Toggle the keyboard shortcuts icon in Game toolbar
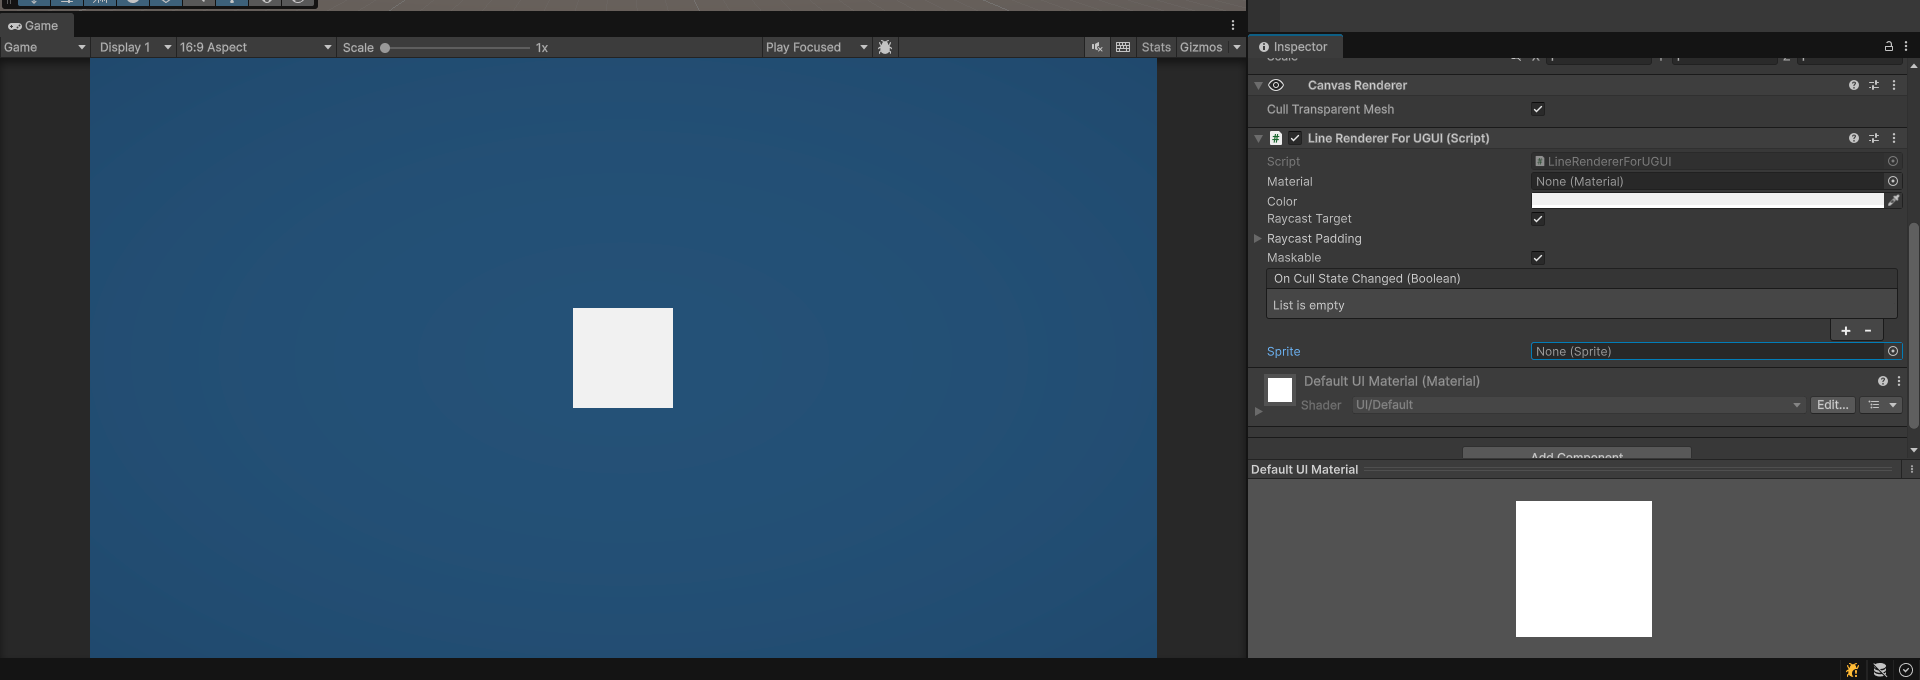 (1123, 47)
